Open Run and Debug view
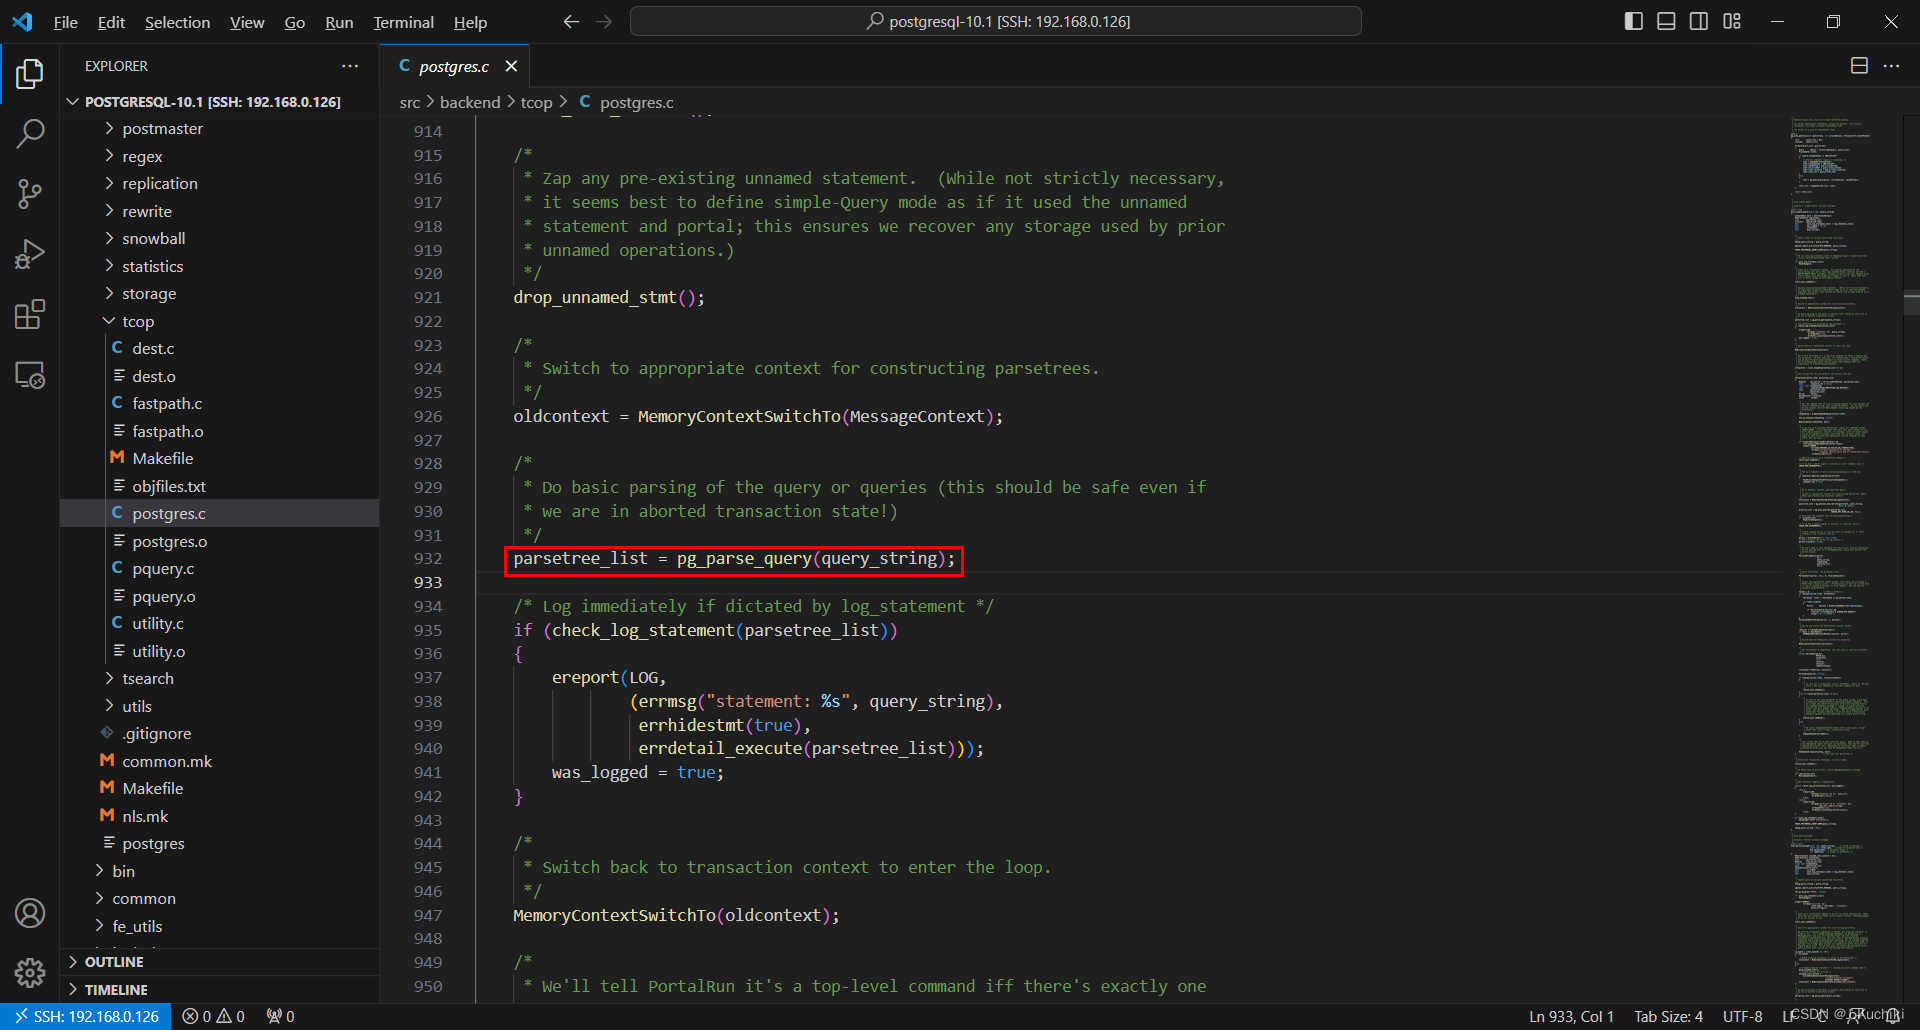 tap(30, 254)
